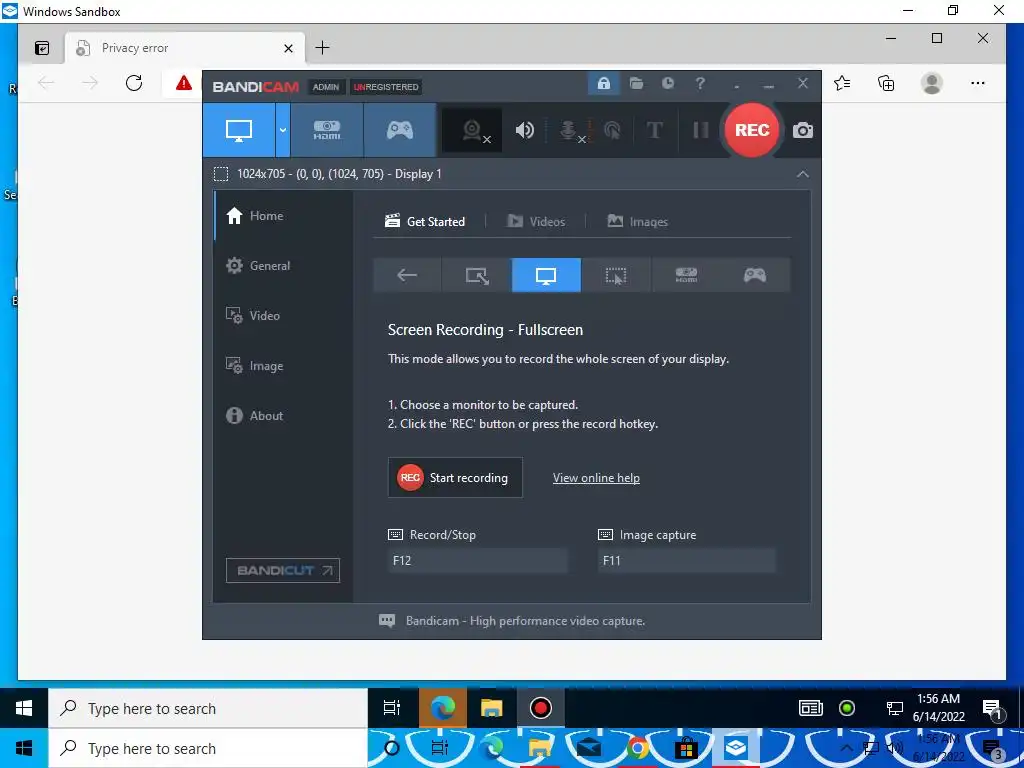Image resolution: width=1024 pixels, height=768 pixels.
Task: Open scheduled recording clock icon
Action: point(667,84)
